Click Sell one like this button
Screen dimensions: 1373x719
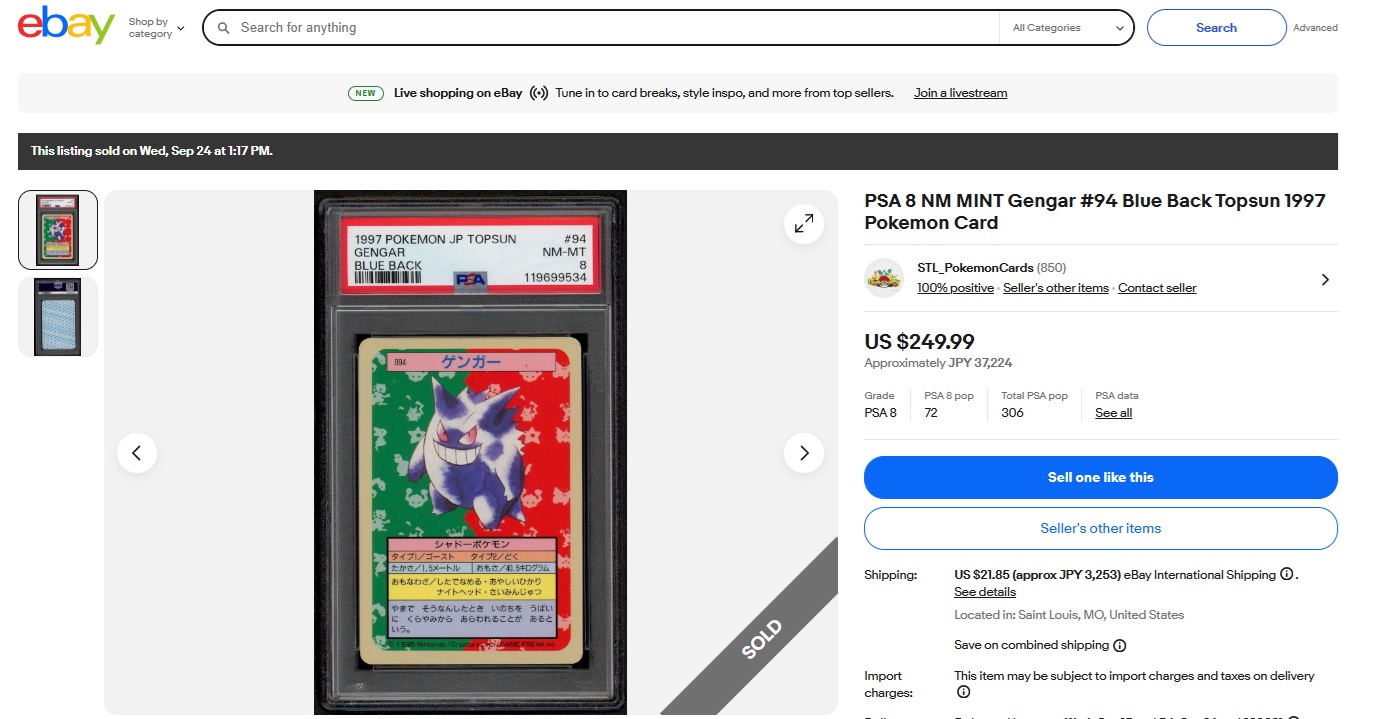coord(1101,478)
